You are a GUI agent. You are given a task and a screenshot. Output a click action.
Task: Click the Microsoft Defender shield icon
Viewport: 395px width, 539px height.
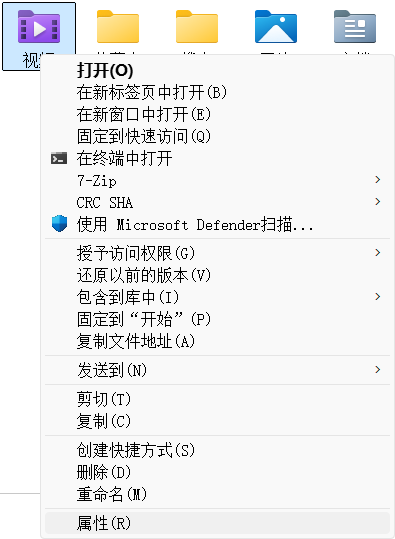pyautogui.click(x=59, y=223)
